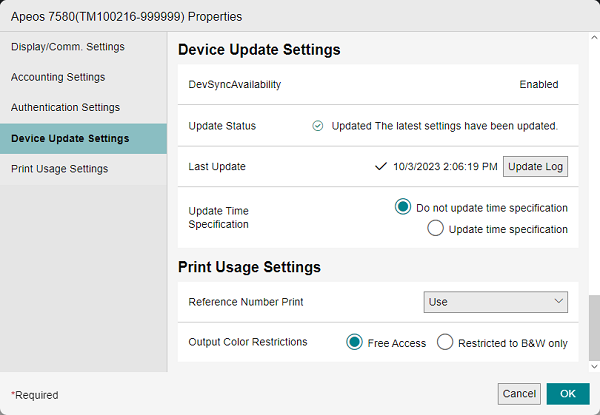Image resolution: width=600 pixels, height=415 pixels.
Task: Click the Device Update Settings heading
Action: tap(259, 50)
